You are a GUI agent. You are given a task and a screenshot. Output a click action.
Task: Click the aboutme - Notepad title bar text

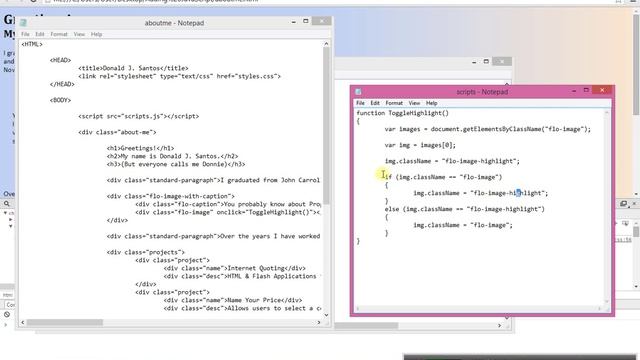tap(174, 23)
